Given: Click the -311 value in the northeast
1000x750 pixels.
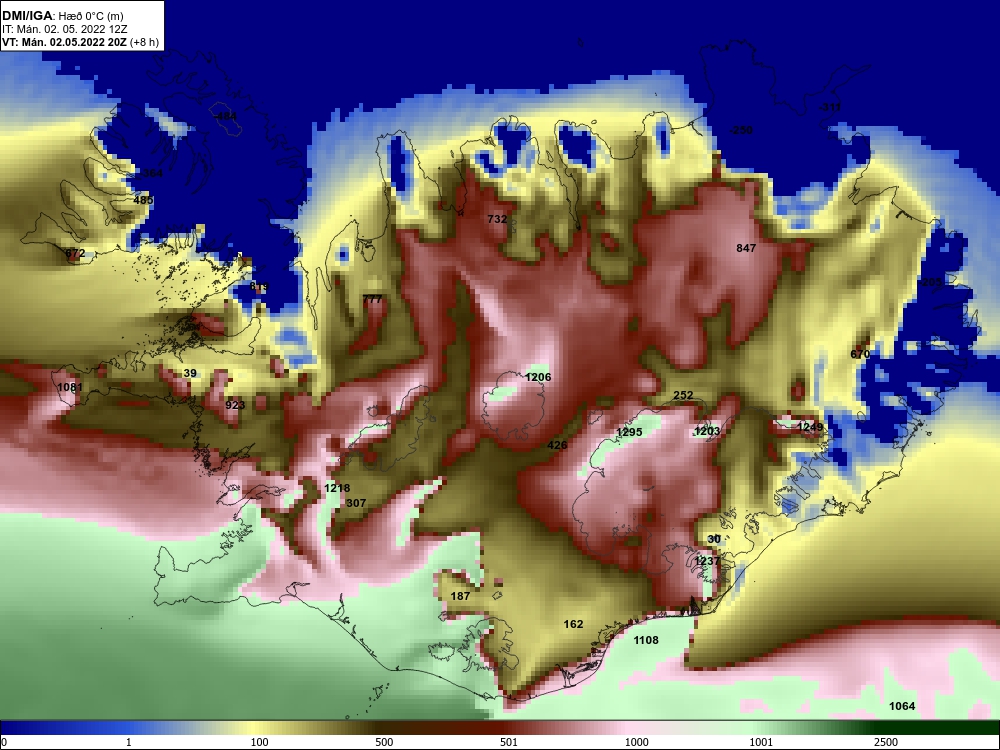Looking at the screenshot, I should tap(830, 107).
